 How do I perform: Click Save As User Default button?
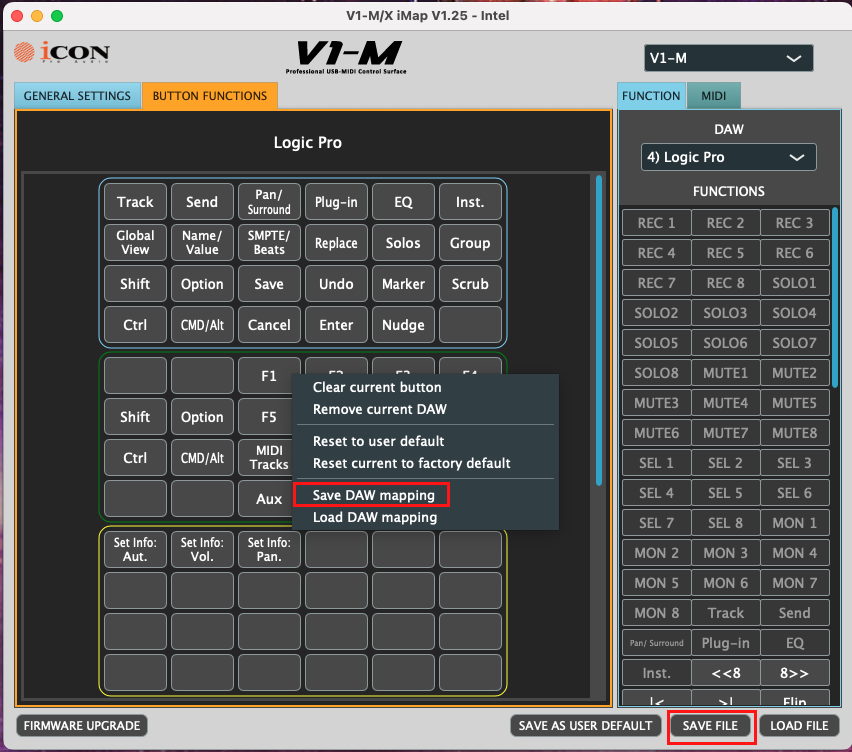pyautogui.click(x=585, y=725)
